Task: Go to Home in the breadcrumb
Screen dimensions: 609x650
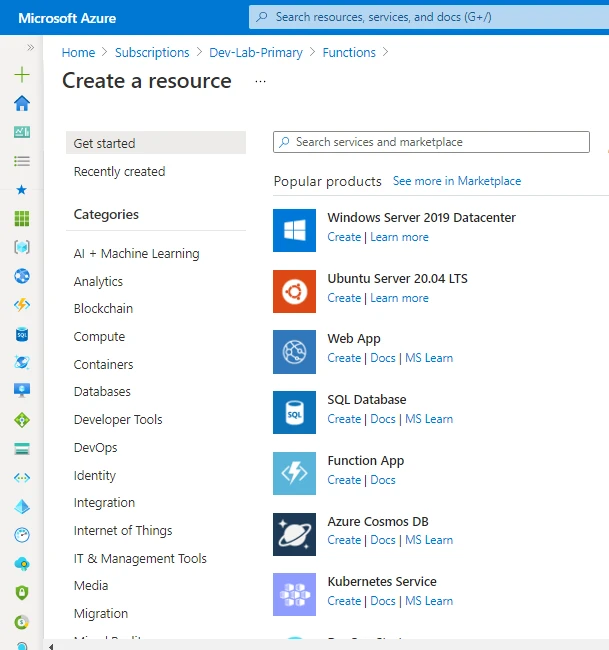Action: [78, 53]
